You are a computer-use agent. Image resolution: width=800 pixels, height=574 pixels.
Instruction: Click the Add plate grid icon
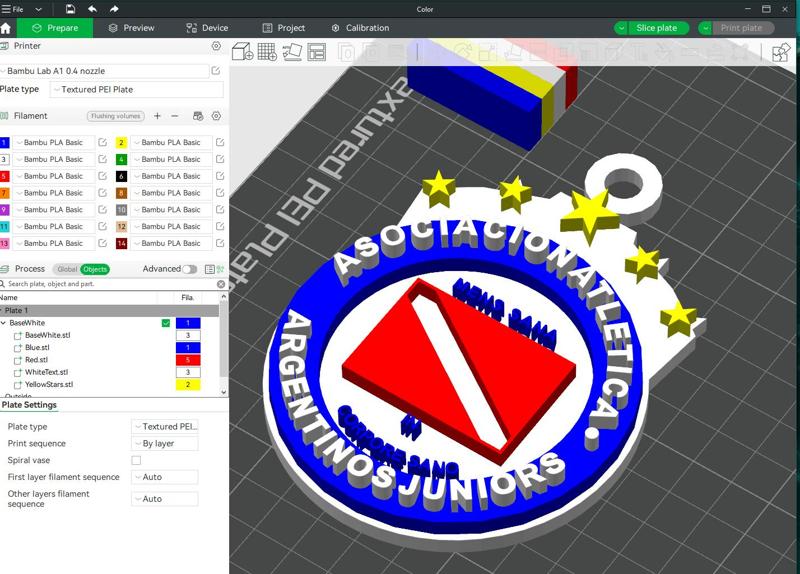(x=267, y=52)
